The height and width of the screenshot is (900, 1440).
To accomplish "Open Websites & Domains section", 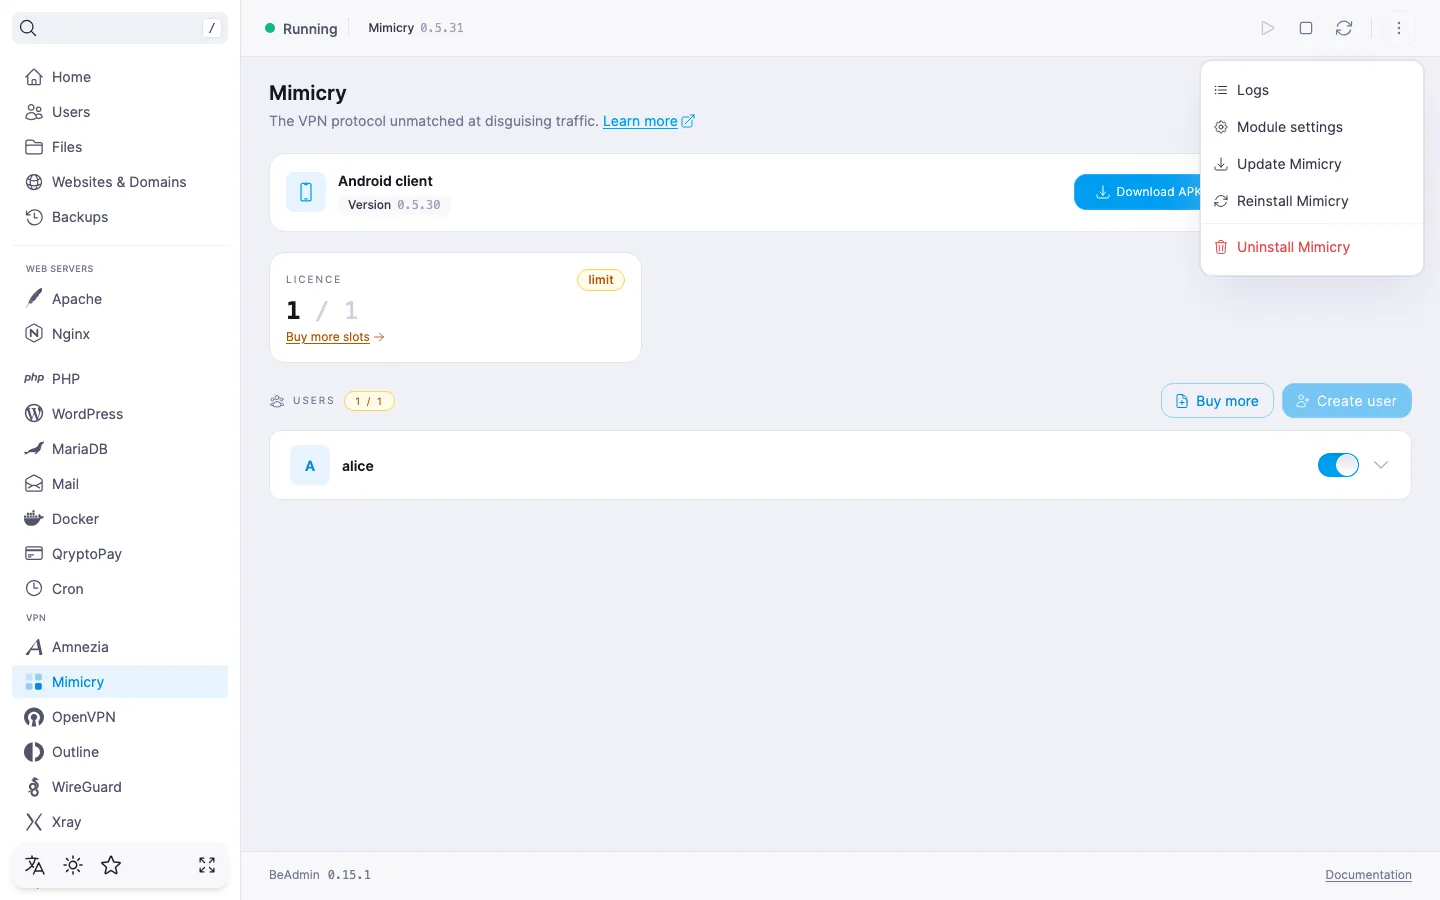I will (x=120, y=182).
